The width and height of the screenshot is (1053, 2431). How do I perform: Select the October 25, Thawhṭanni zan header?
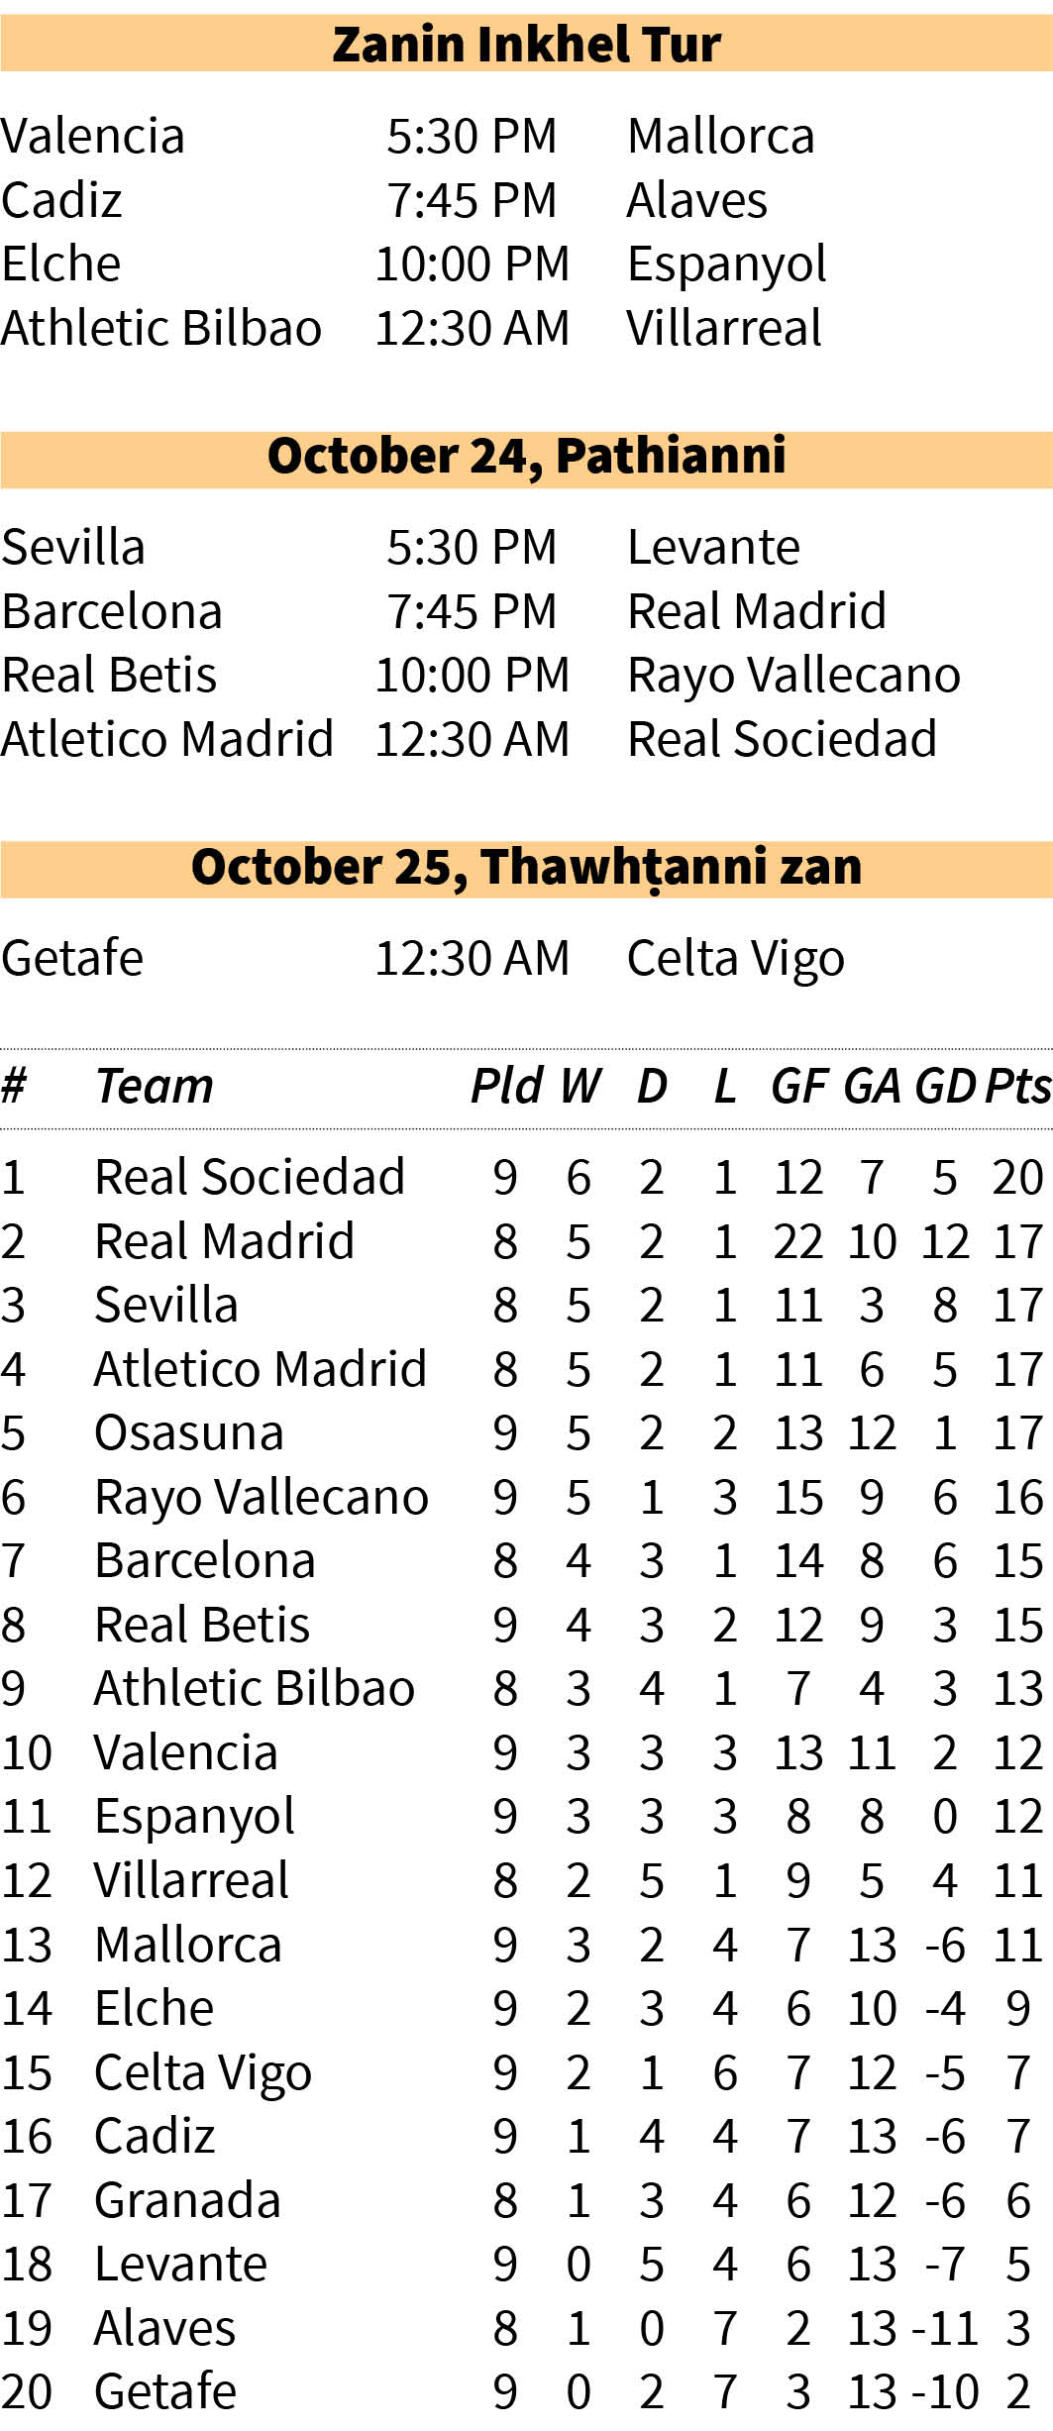[526, 867]
